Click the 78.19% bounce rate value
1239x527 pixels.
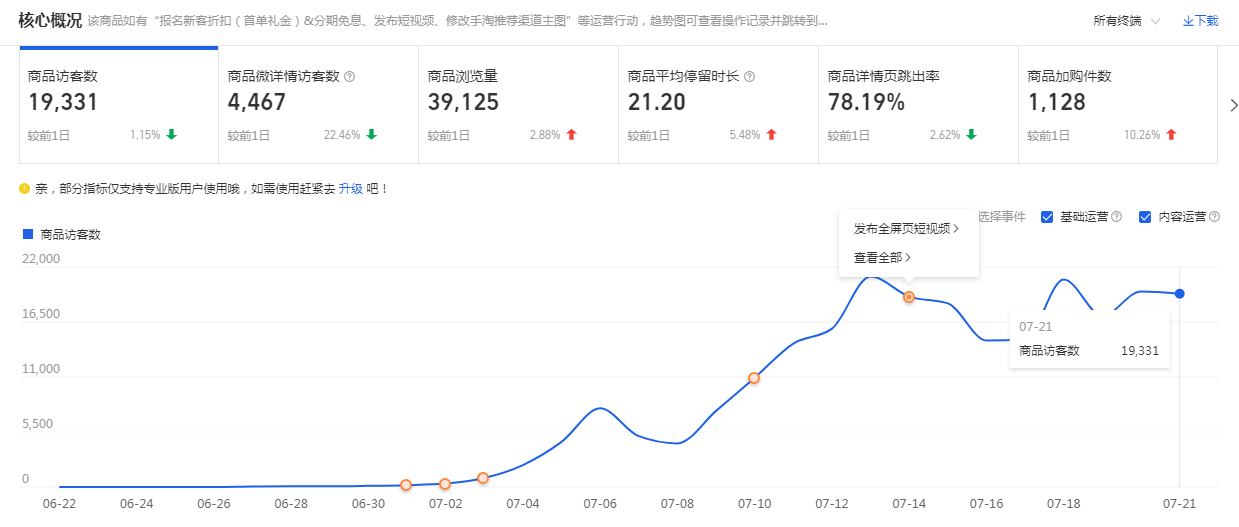click(866, 102)
